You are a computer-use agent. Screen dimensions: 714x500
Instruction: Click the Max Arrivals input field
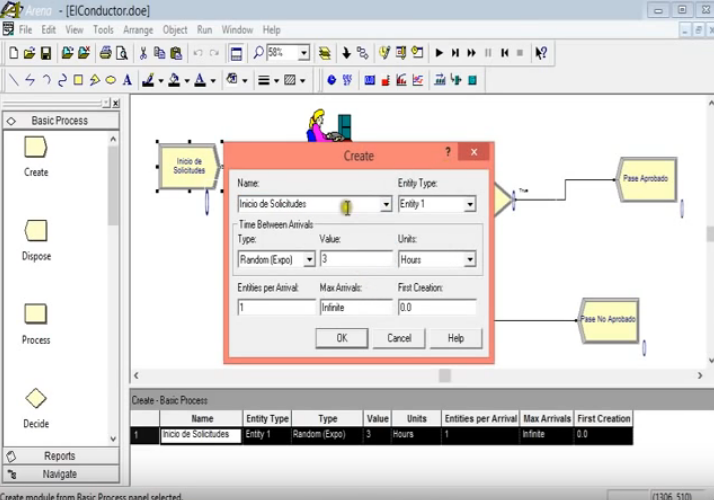coord(356,308)
